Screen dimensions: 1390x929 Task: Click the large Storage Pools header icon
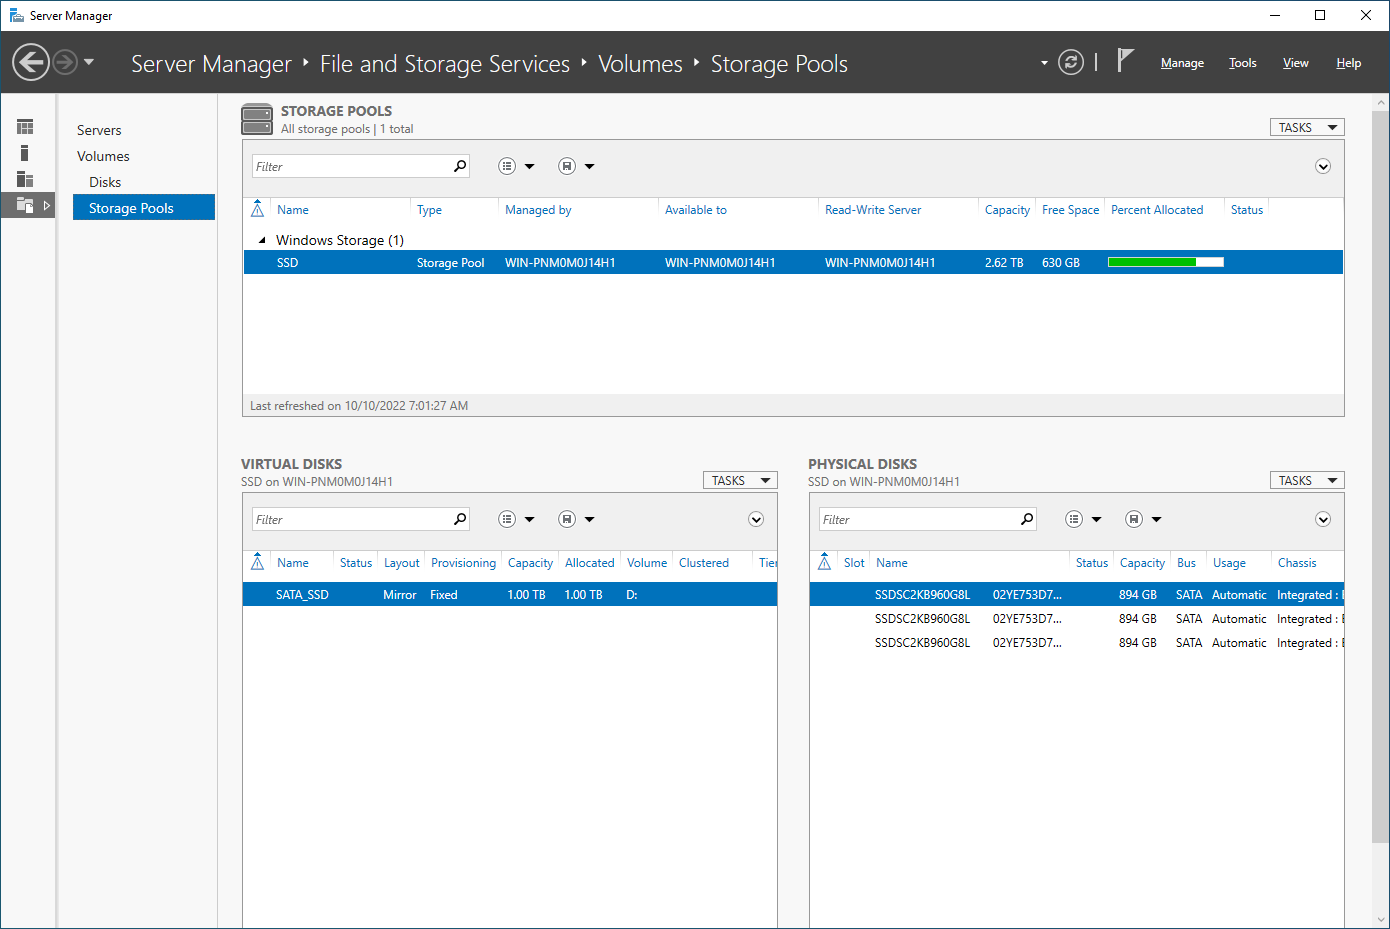pos(257,119)
